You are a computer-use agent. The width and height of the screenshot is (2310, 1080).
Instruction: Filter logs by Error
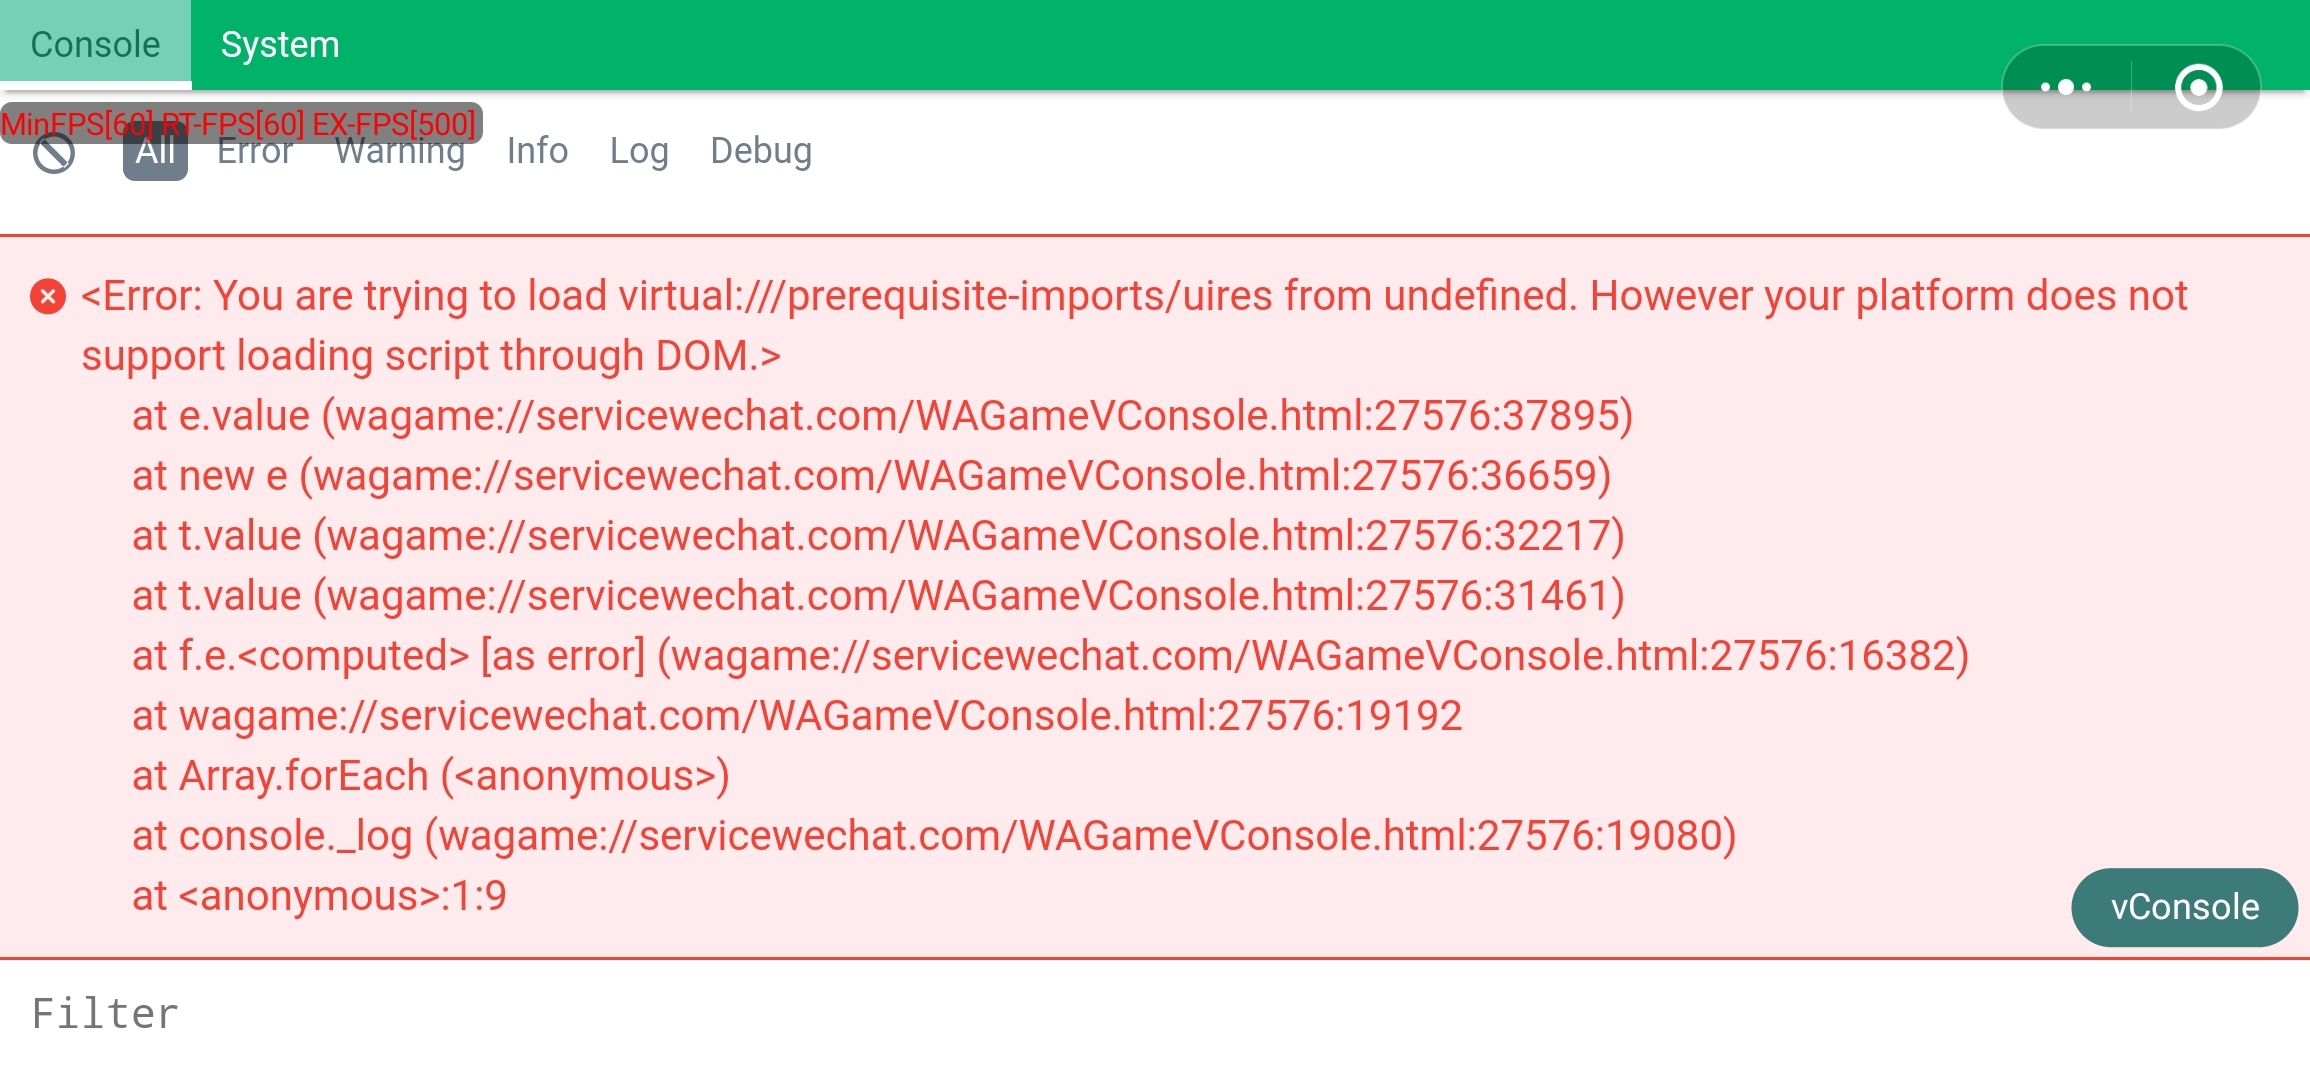tap(255, 153)
